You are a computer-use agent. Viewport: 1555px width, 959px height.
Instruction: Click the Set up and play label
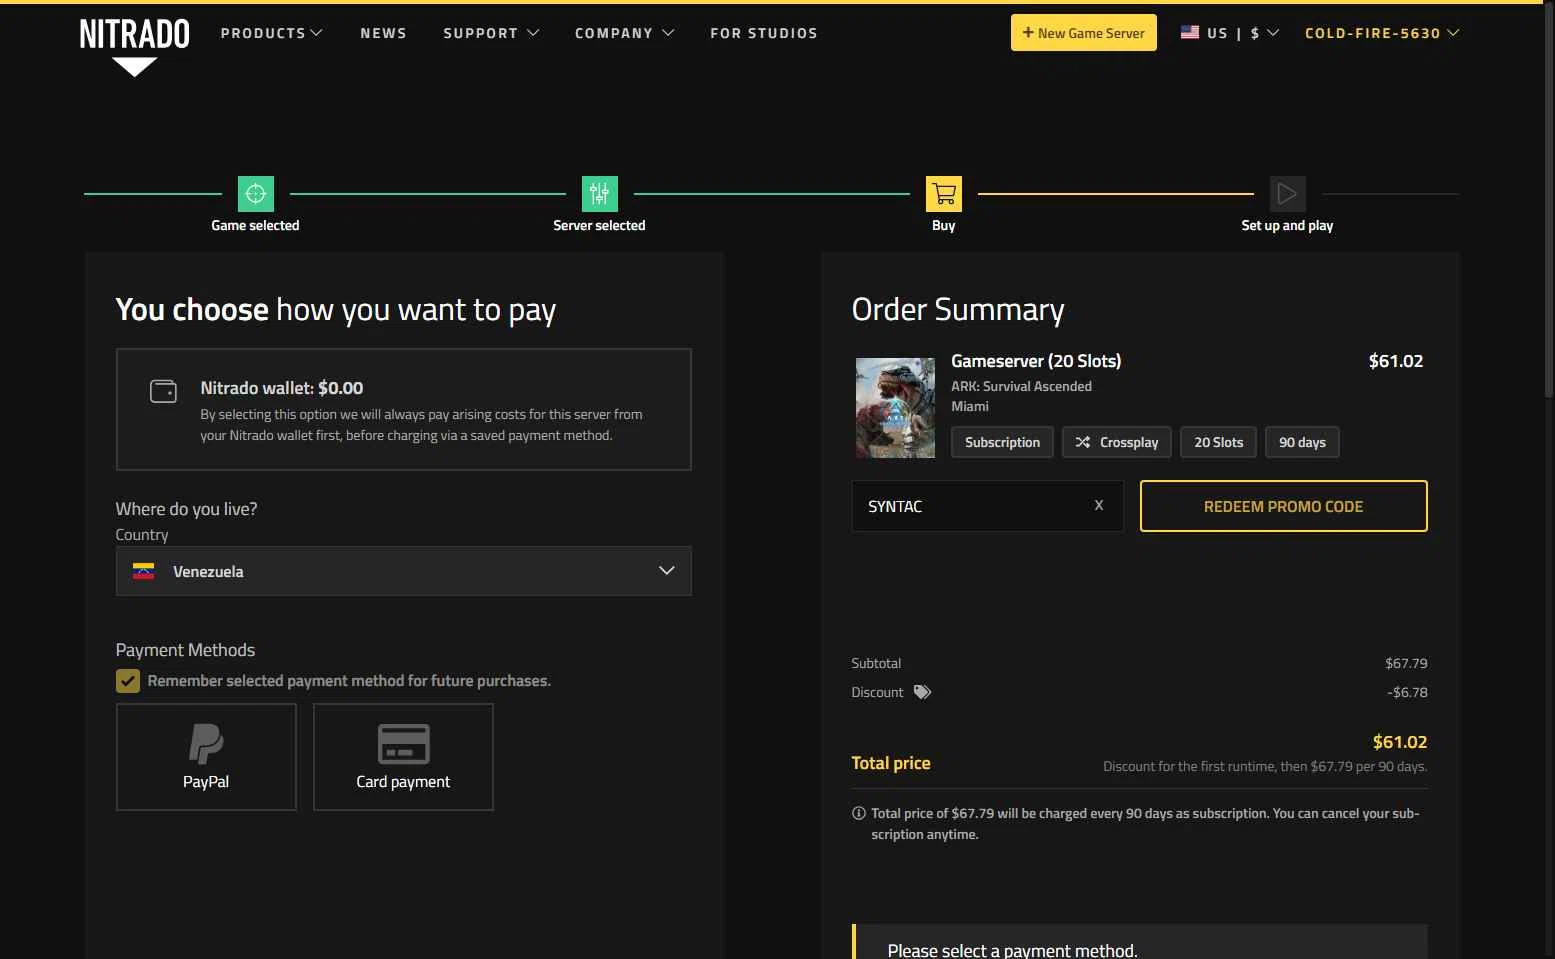(x=1287, y=225)
